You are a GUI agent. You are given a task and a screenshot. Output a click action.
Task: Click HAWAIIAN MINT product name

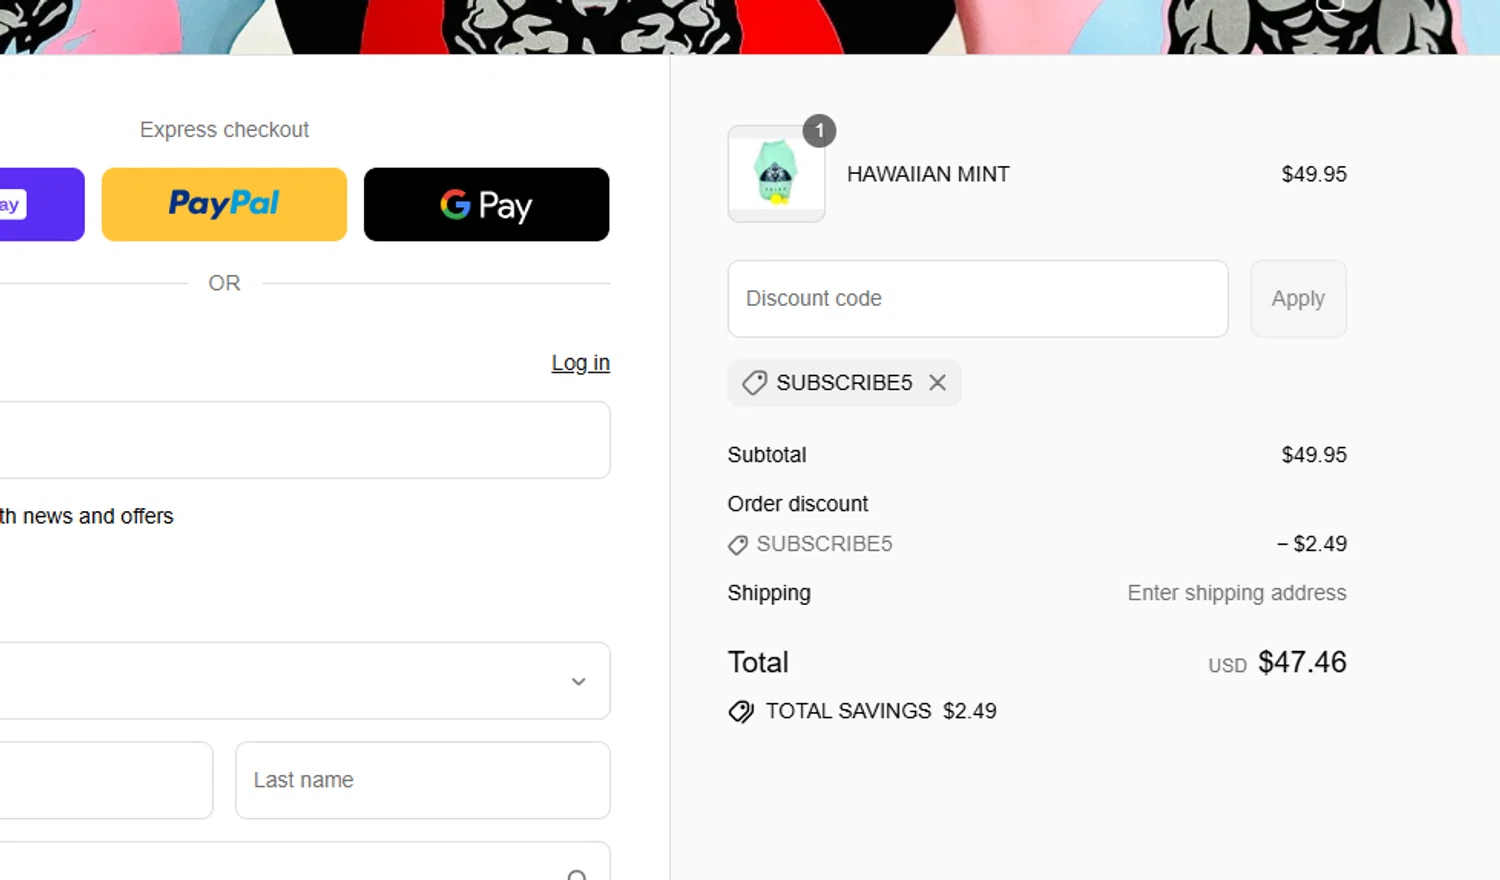click(x=928, y=174)
